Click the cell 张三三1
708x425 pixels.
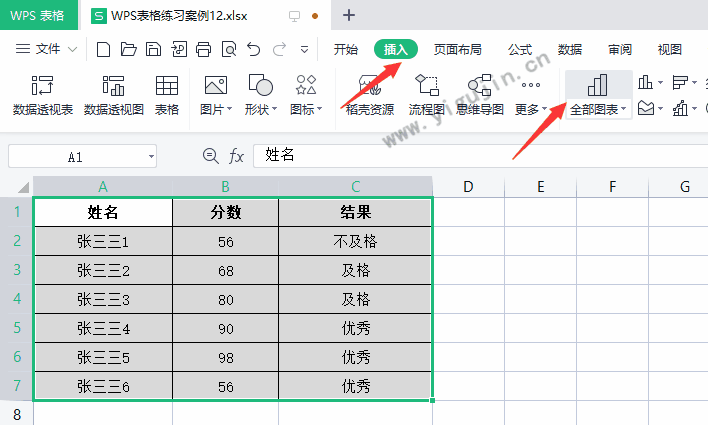(103, 241)
